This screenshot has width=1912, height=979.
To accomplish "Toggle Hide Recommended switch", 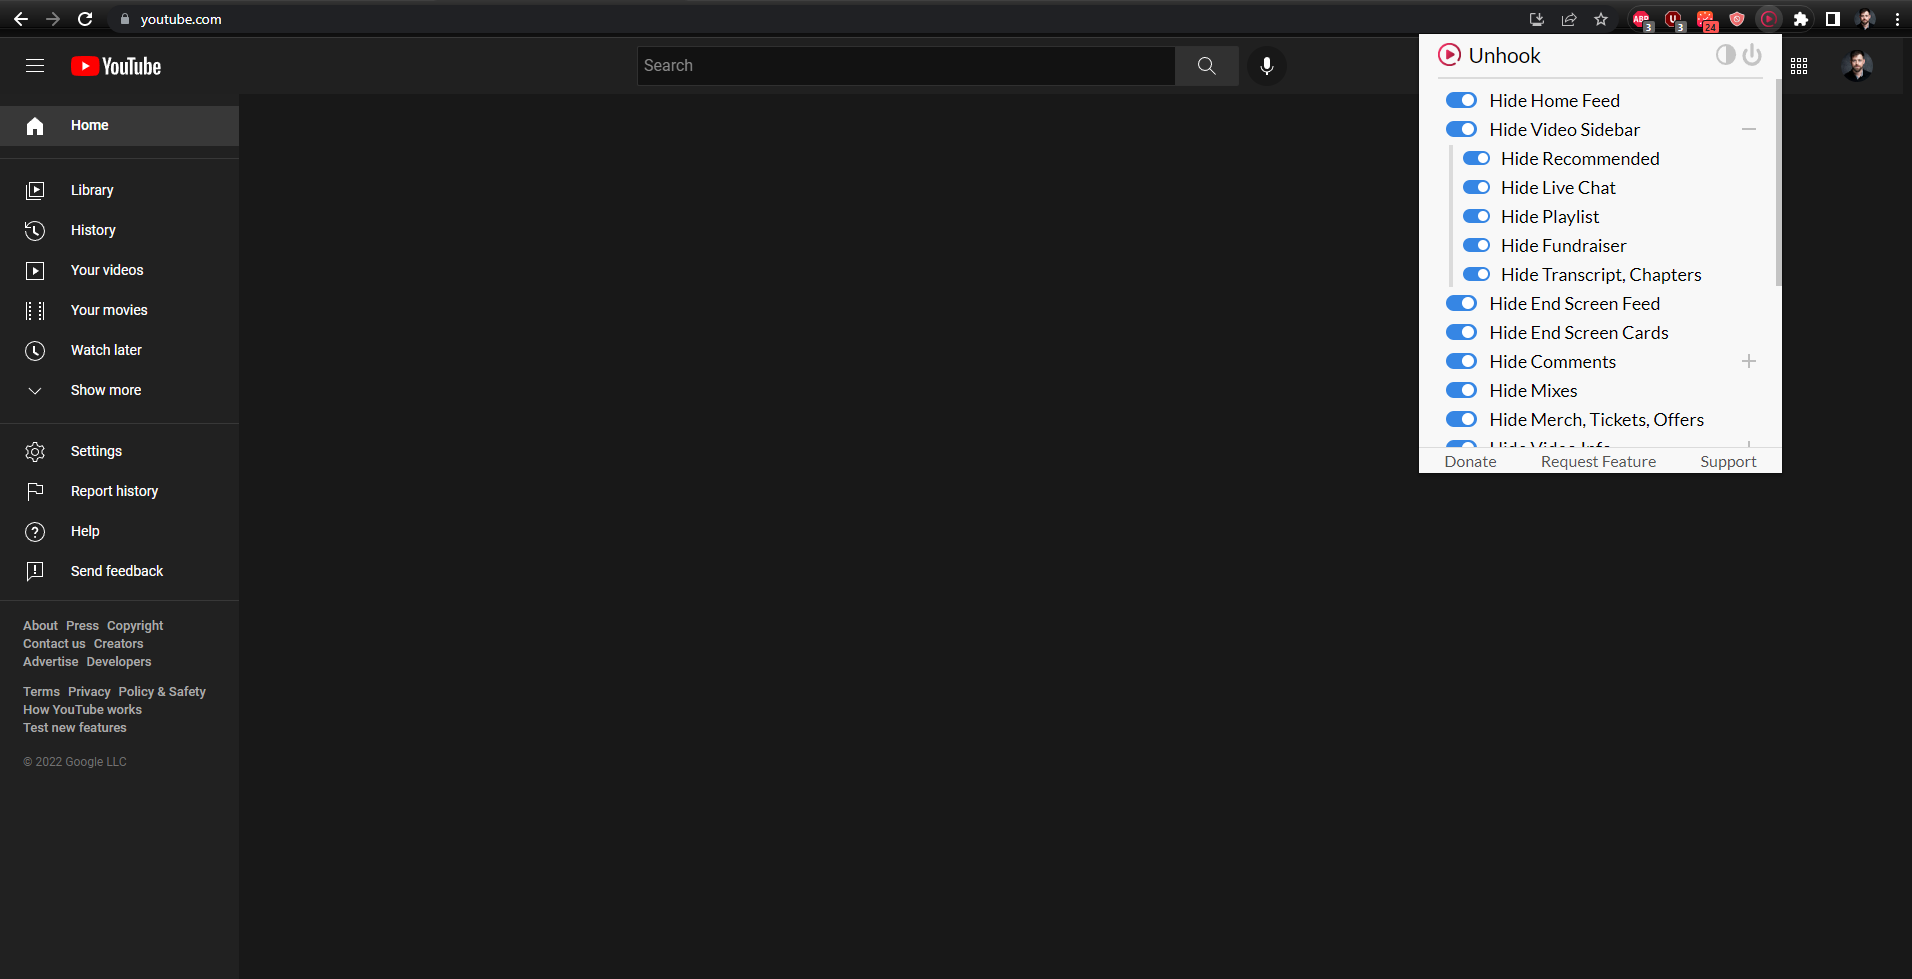I will 1476,158.
